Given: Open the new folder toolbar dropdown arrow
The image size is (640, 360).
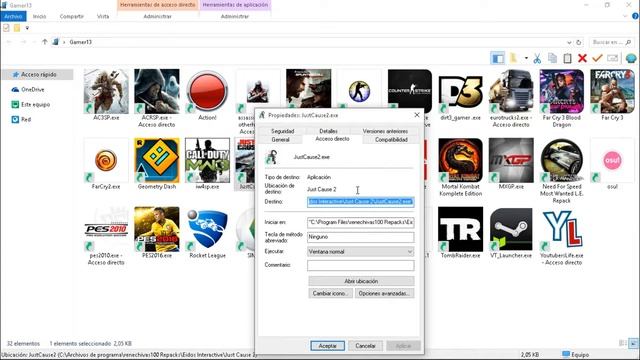Looking at the screenshot, I should (526, 58).
